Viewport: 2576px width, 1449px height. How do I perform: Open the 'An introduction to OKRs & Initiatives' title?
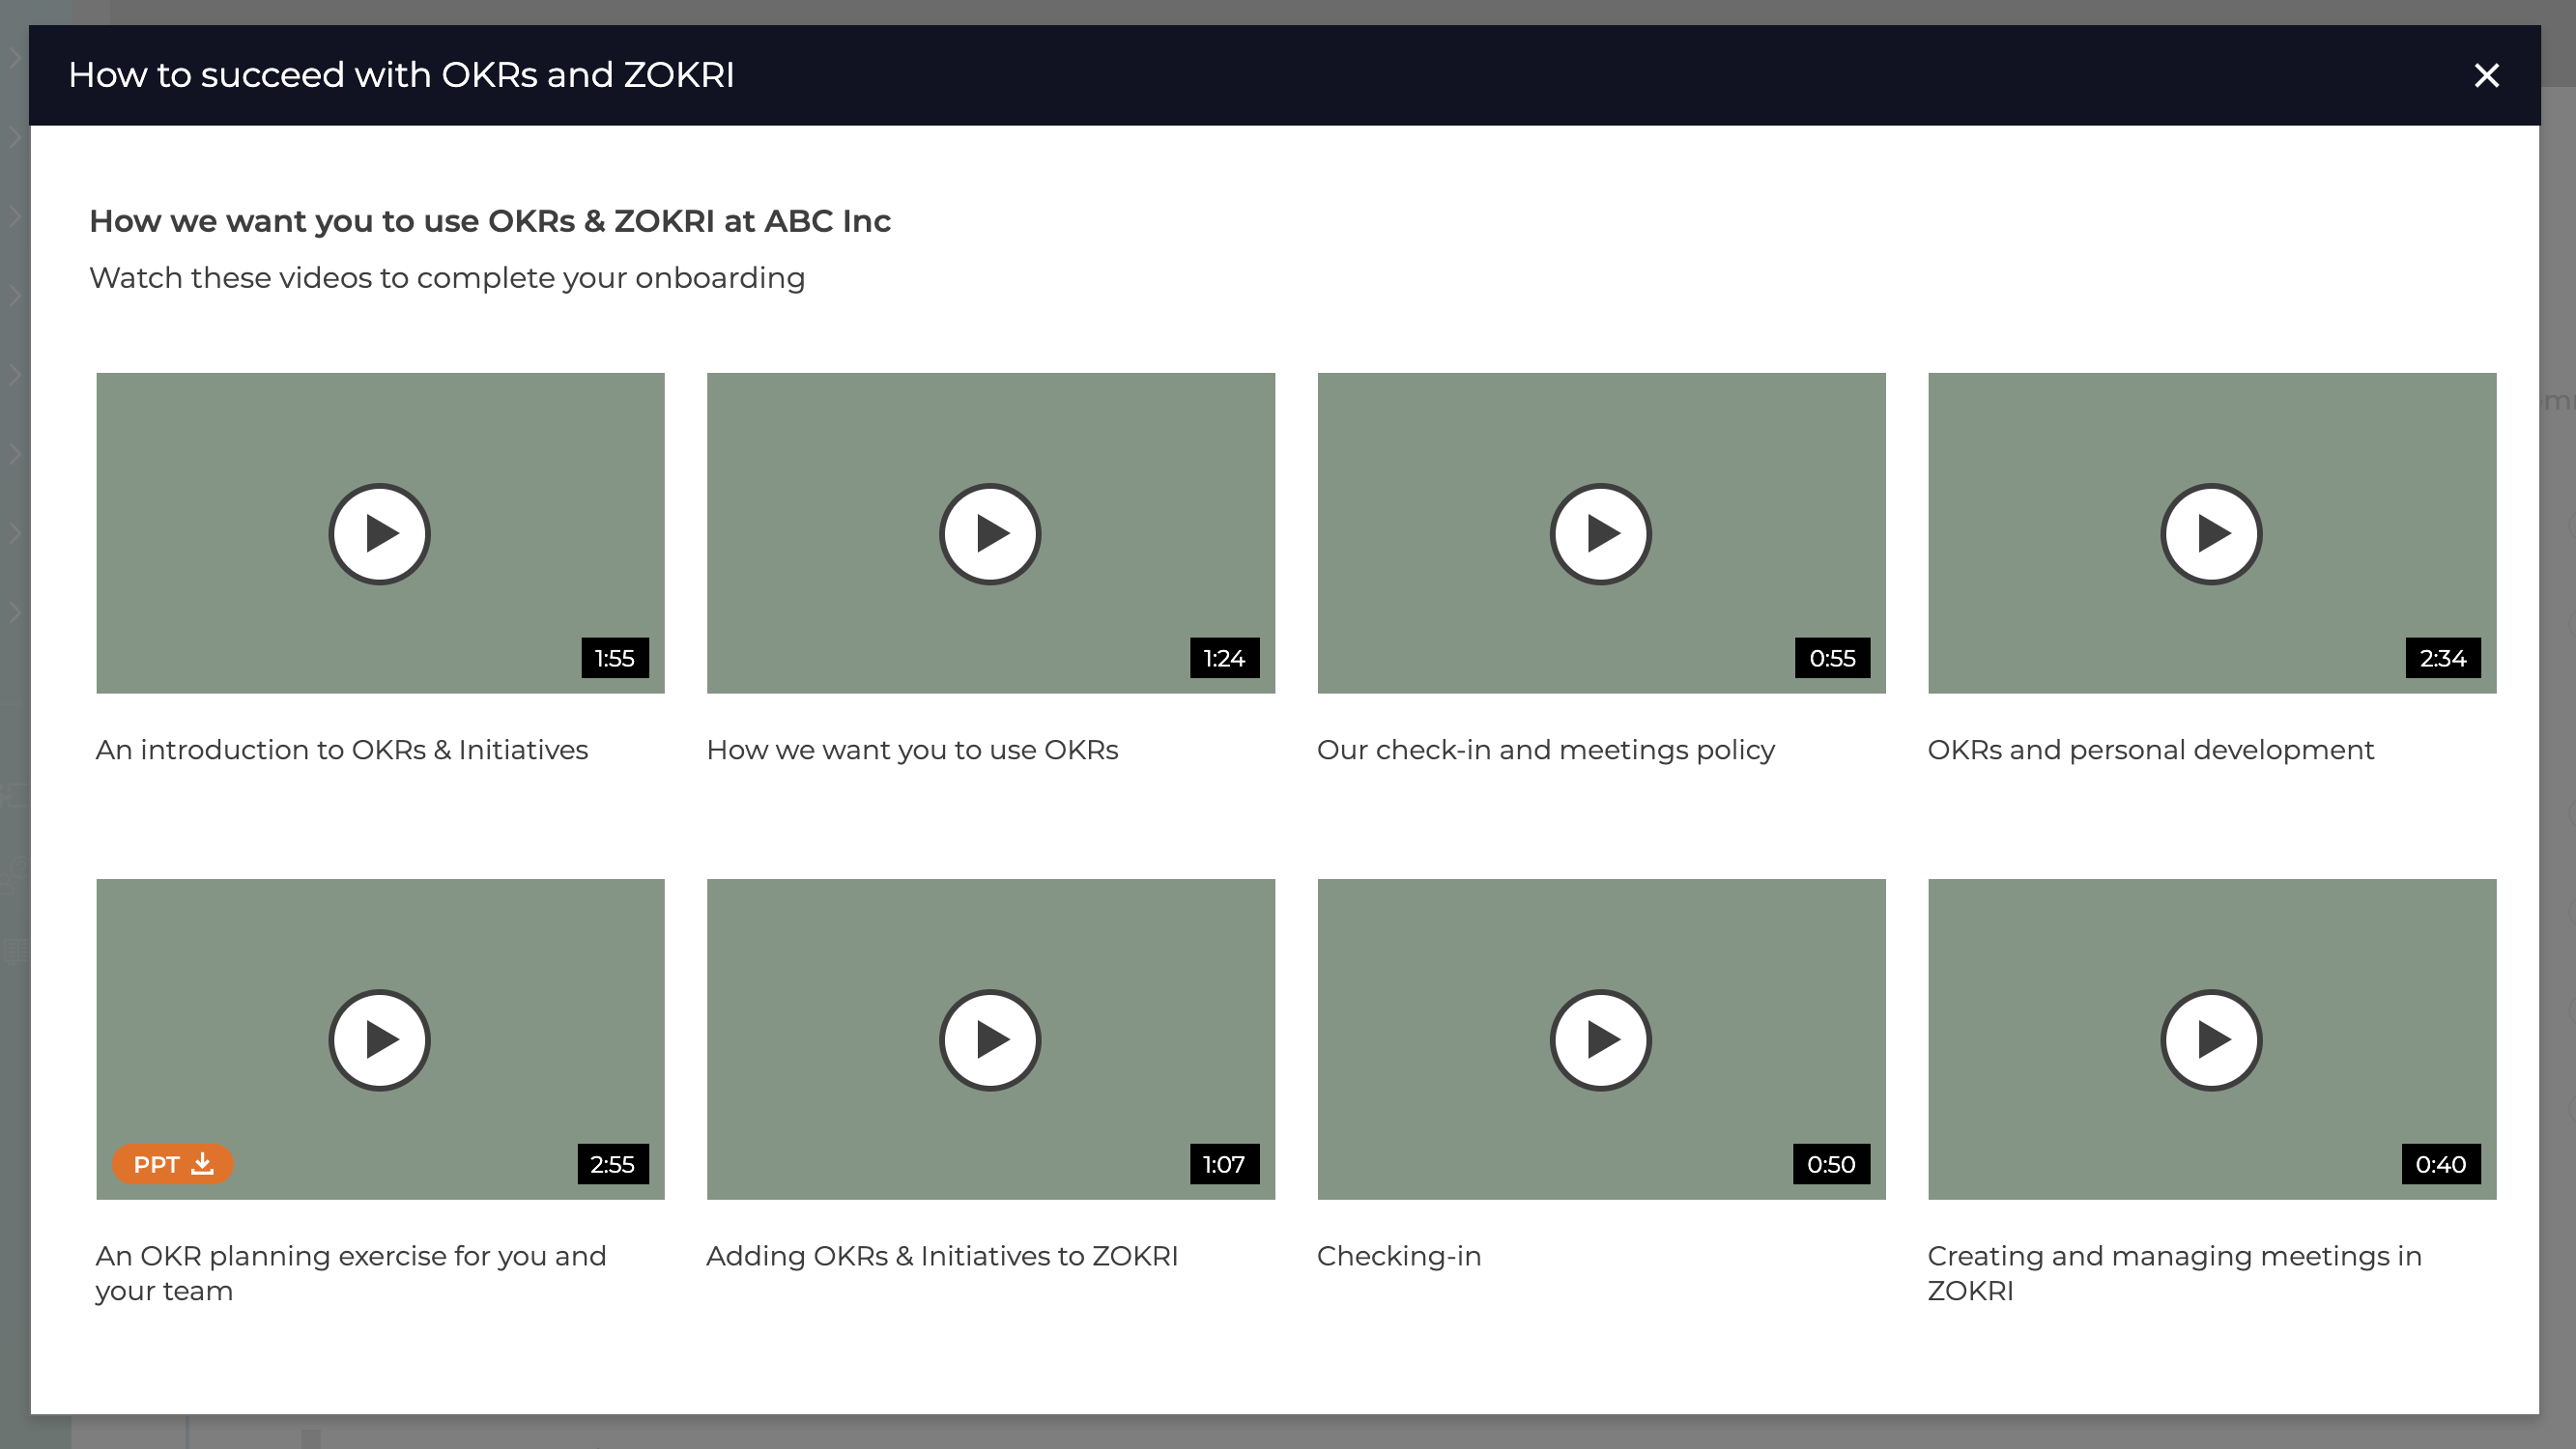[342, 750]
